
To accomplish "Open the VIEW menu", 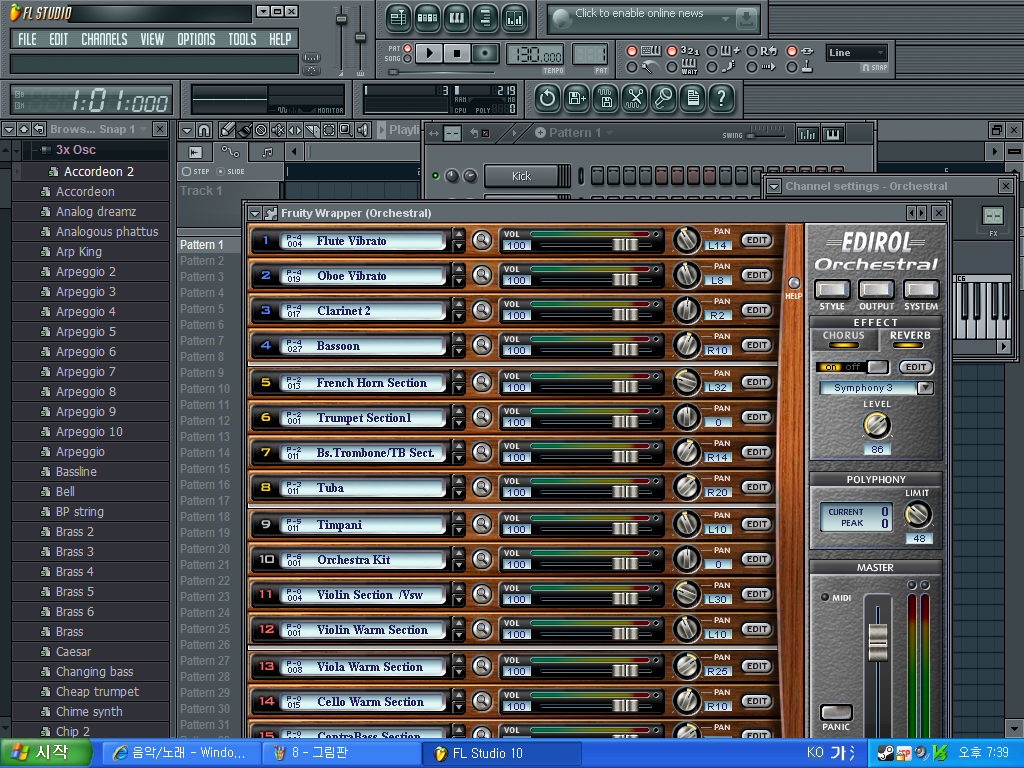I will point(152,39).
